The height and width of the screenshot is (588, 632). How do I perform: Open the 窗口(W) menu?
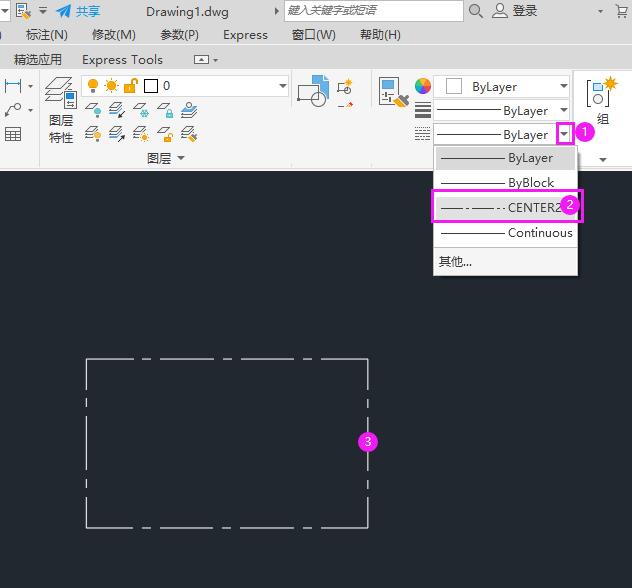(314, 35)
